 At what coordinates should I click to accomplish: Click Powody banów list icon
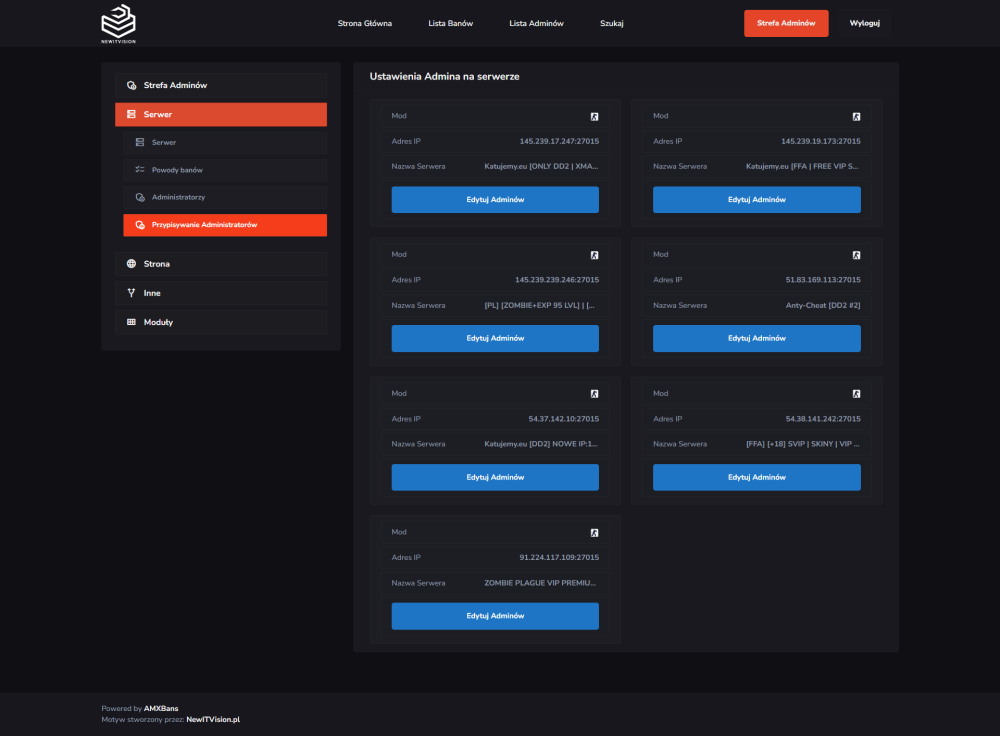click(140, 170)
